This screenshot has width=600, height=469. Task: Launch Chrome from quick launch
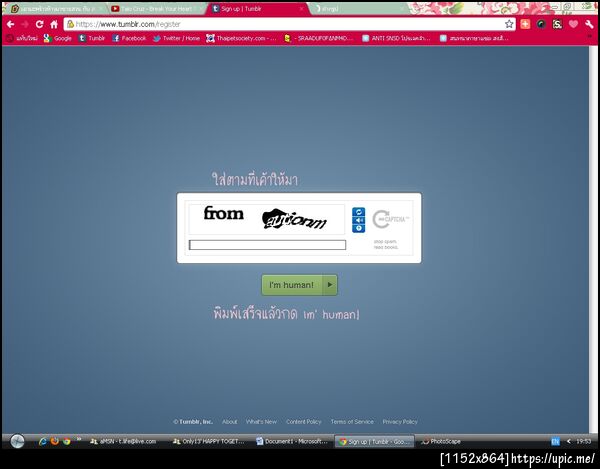pyautogui.click(x=67, y=441)
